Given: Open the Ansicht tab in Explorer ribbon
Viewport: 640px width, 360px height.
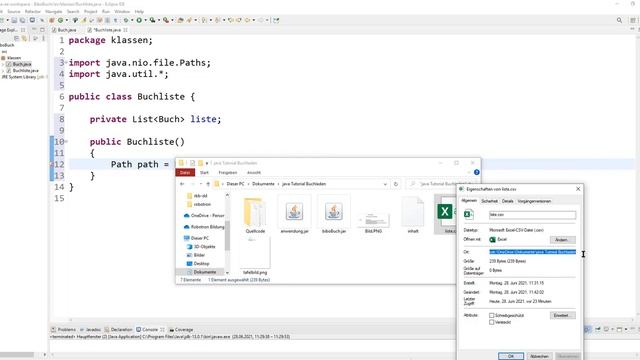Looking at the screenshot, I should [254, 173].
